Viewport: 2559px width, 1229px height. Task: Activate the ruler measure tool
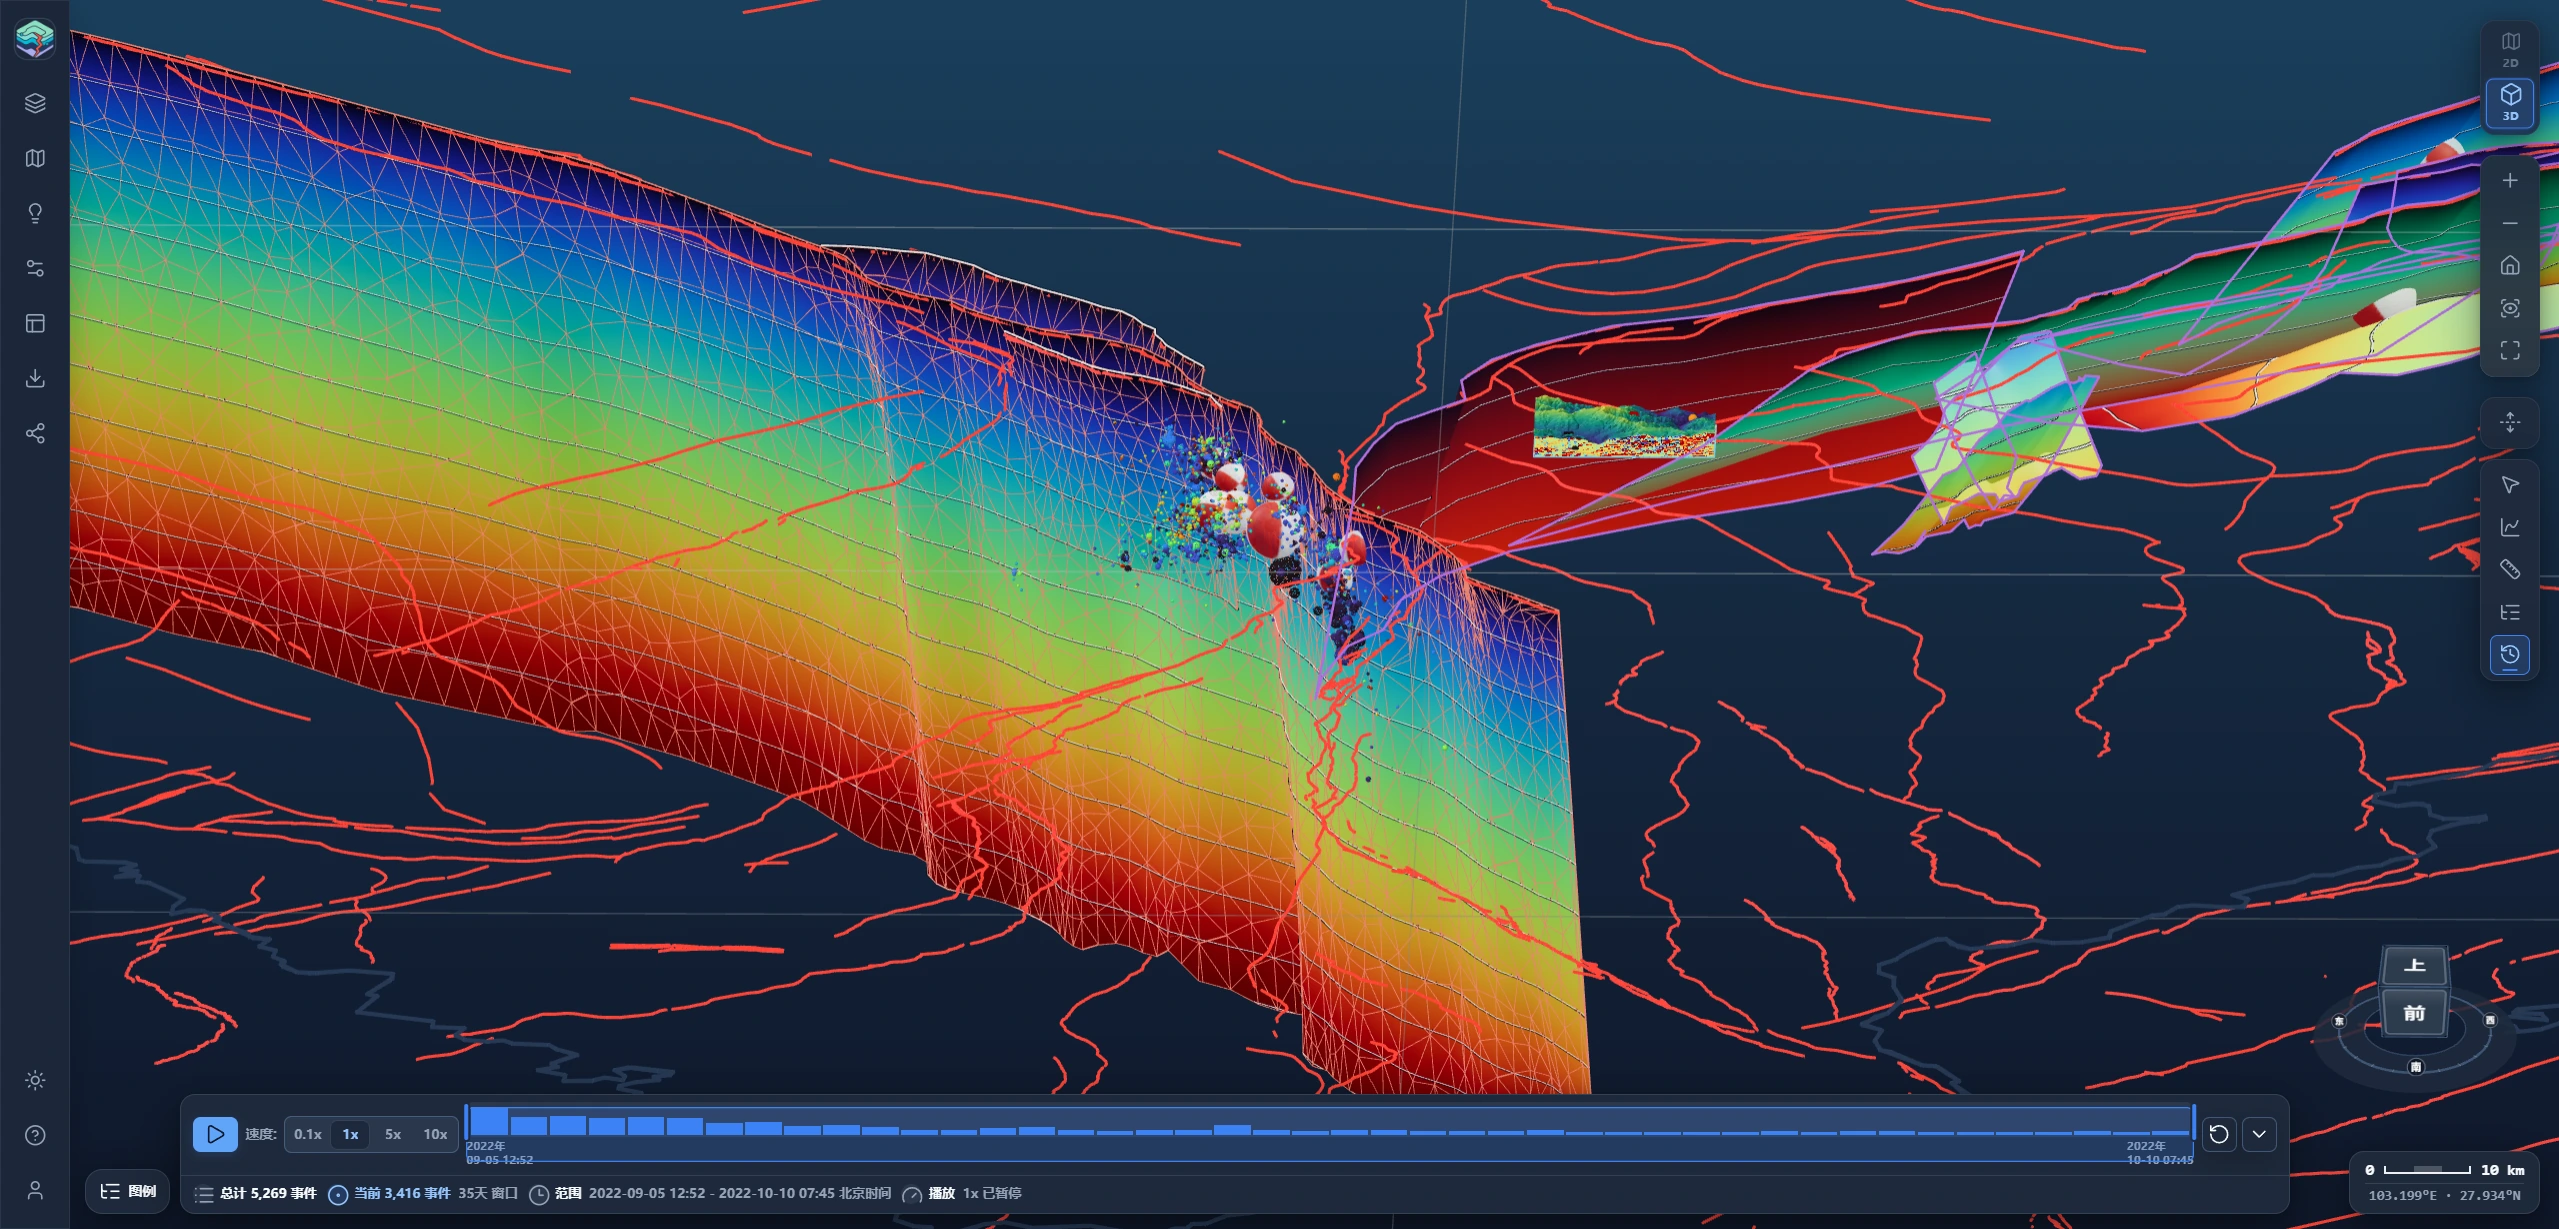pyautogui.click(x=2510, y=570)
